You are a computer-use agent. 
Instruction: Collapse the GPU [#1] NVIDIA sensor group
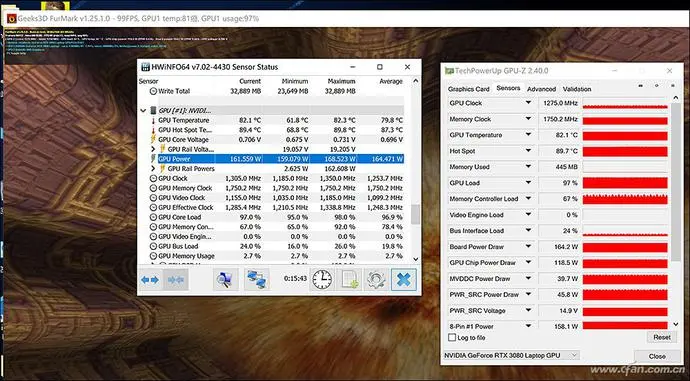(x=143, y=111)
